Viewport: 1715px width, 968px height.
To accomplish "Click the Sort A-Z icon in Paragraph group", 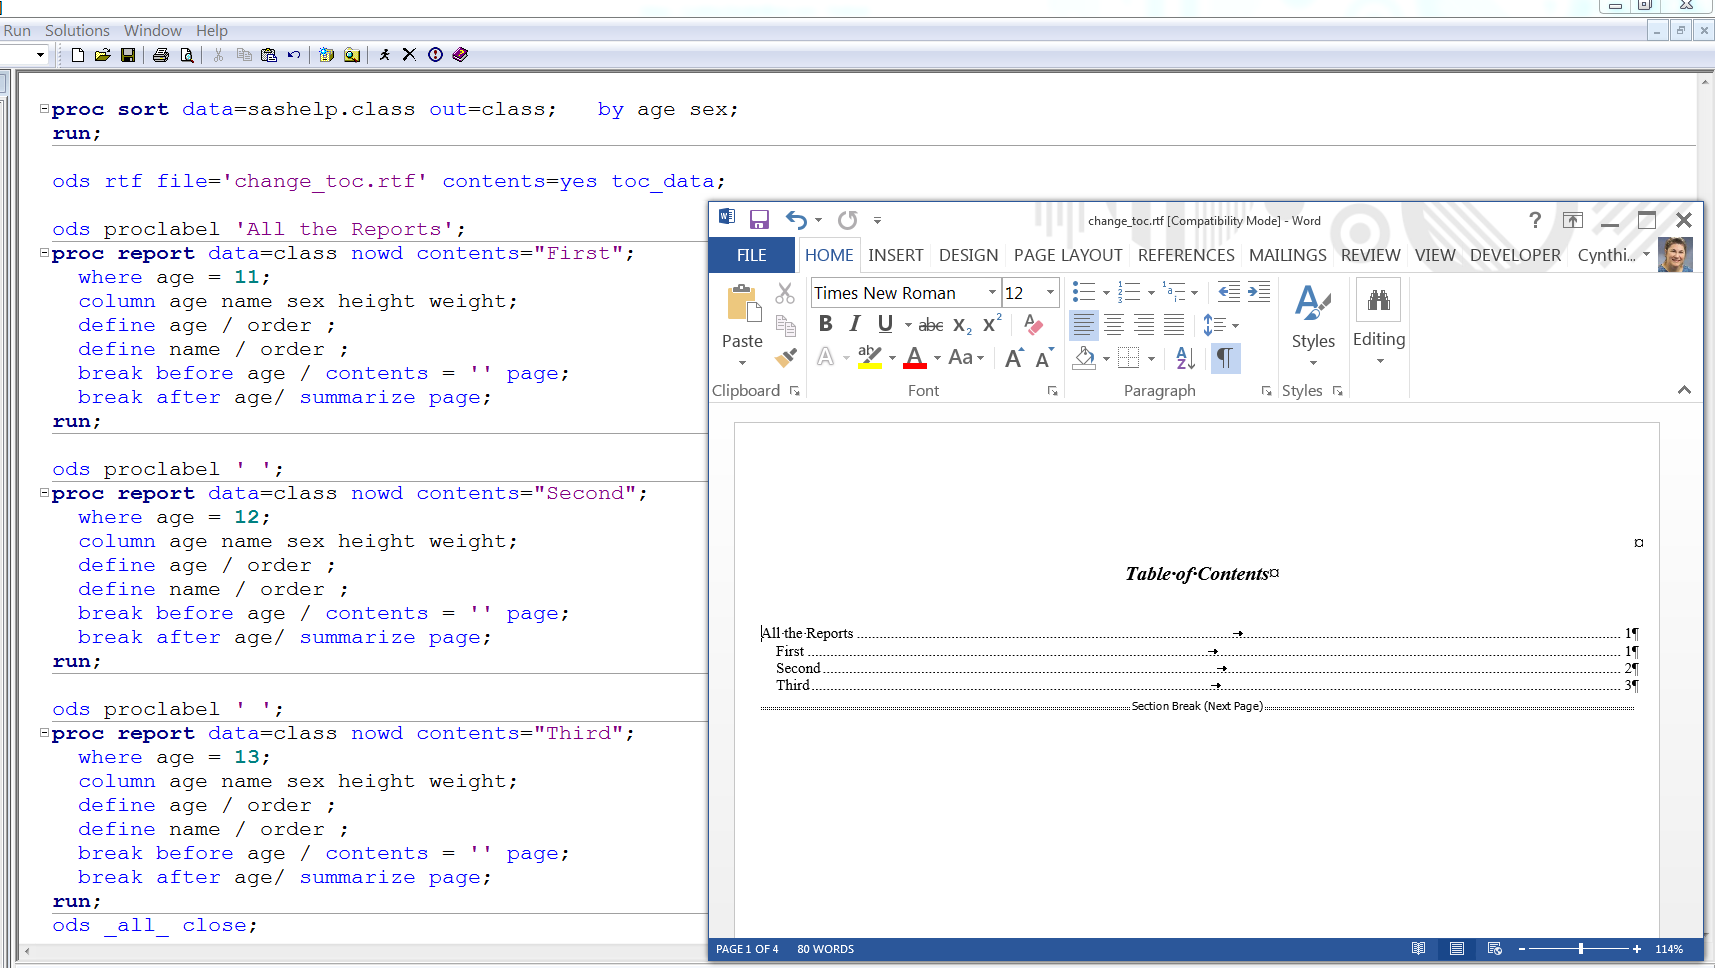I will [x=1185, y=357].
